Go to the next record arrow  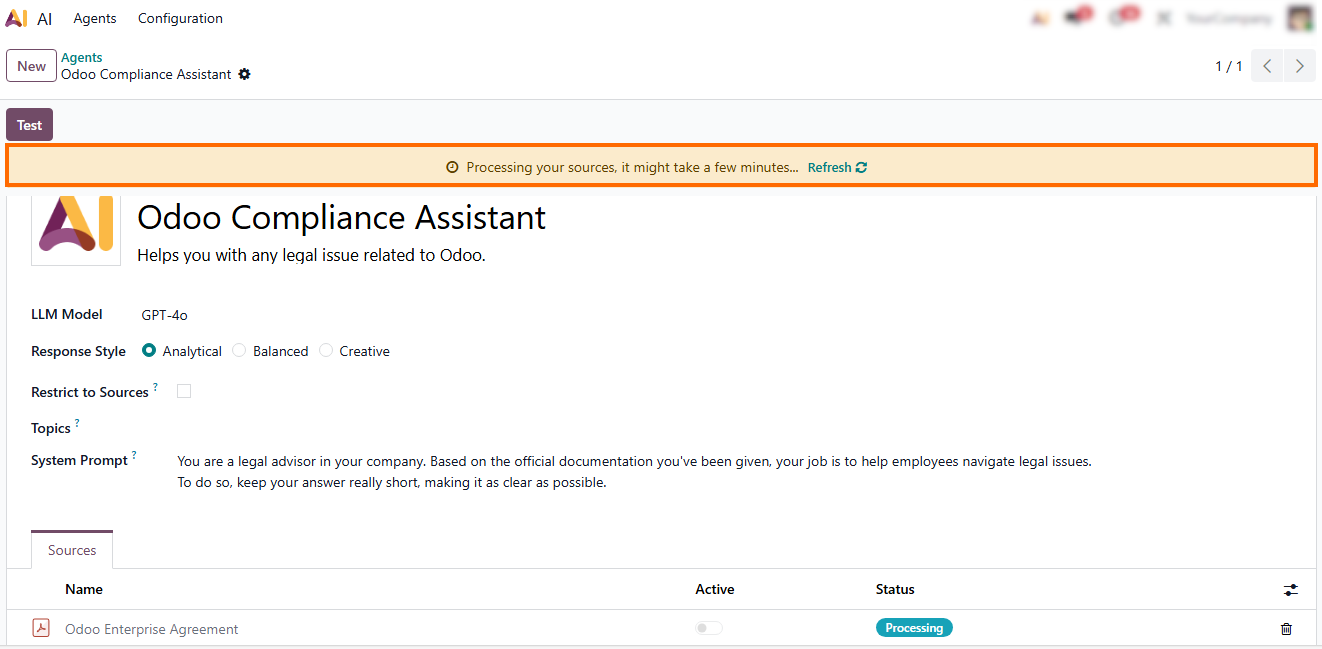pos(1299,66)
